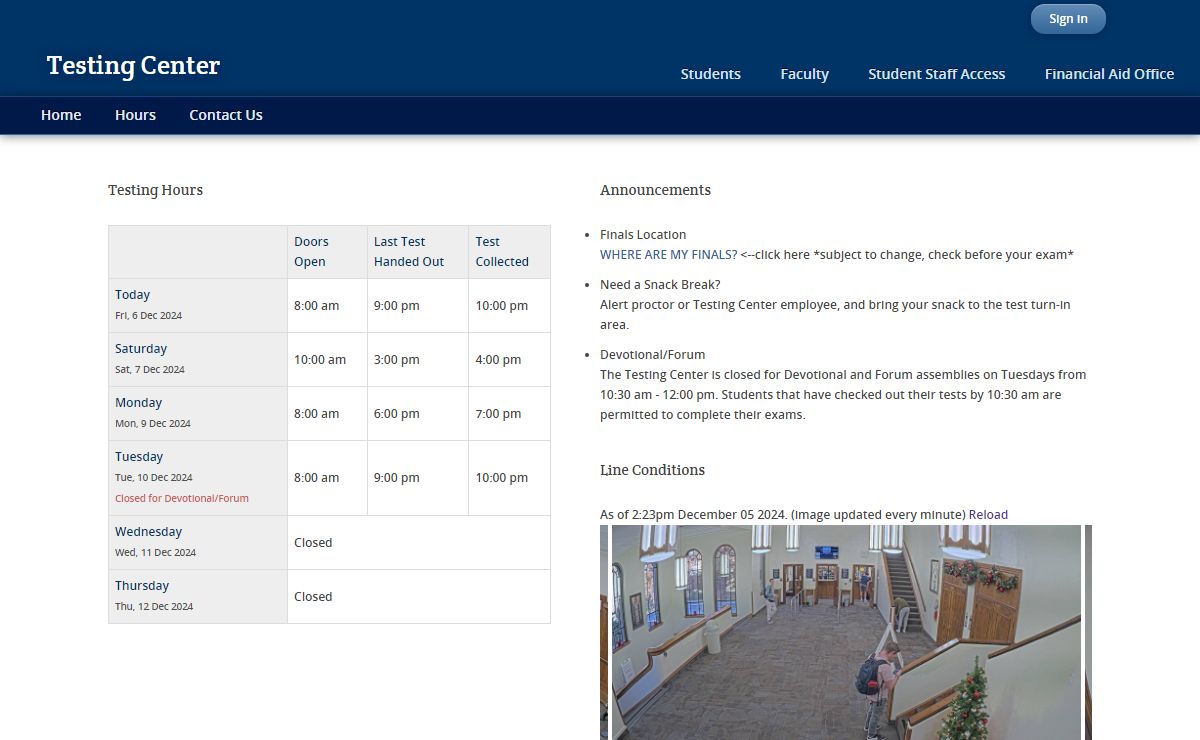Image resolution: width=1200 pixels, height=740 pixels.
Task: Click the Wednesday row label
Action: pyautogui.click(x=148, y=532)
